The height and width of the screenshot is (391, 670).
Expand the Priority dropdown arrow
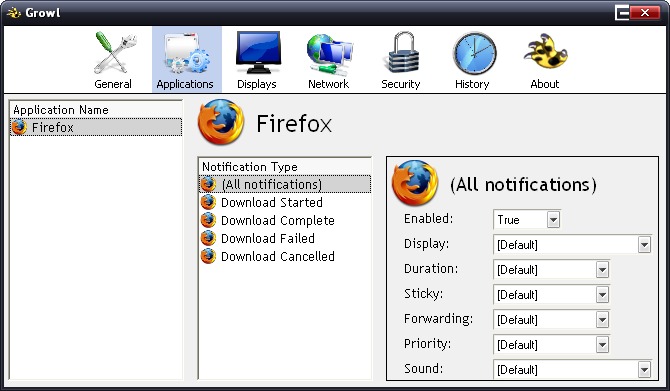(x=602, y=344)
